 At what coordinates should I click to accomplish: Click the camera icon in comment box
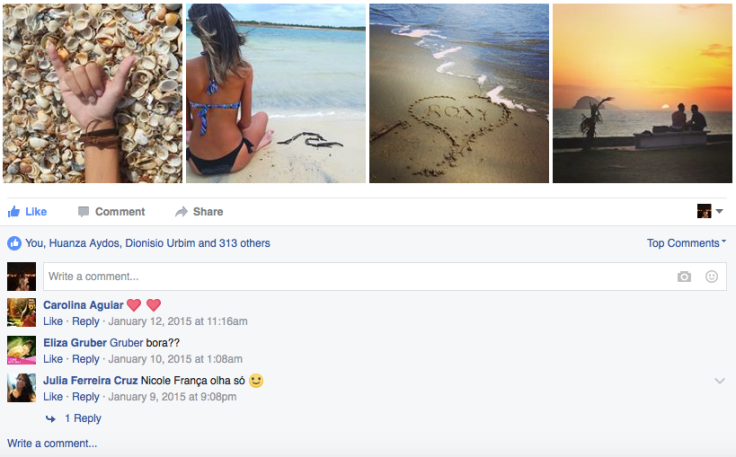684,277
